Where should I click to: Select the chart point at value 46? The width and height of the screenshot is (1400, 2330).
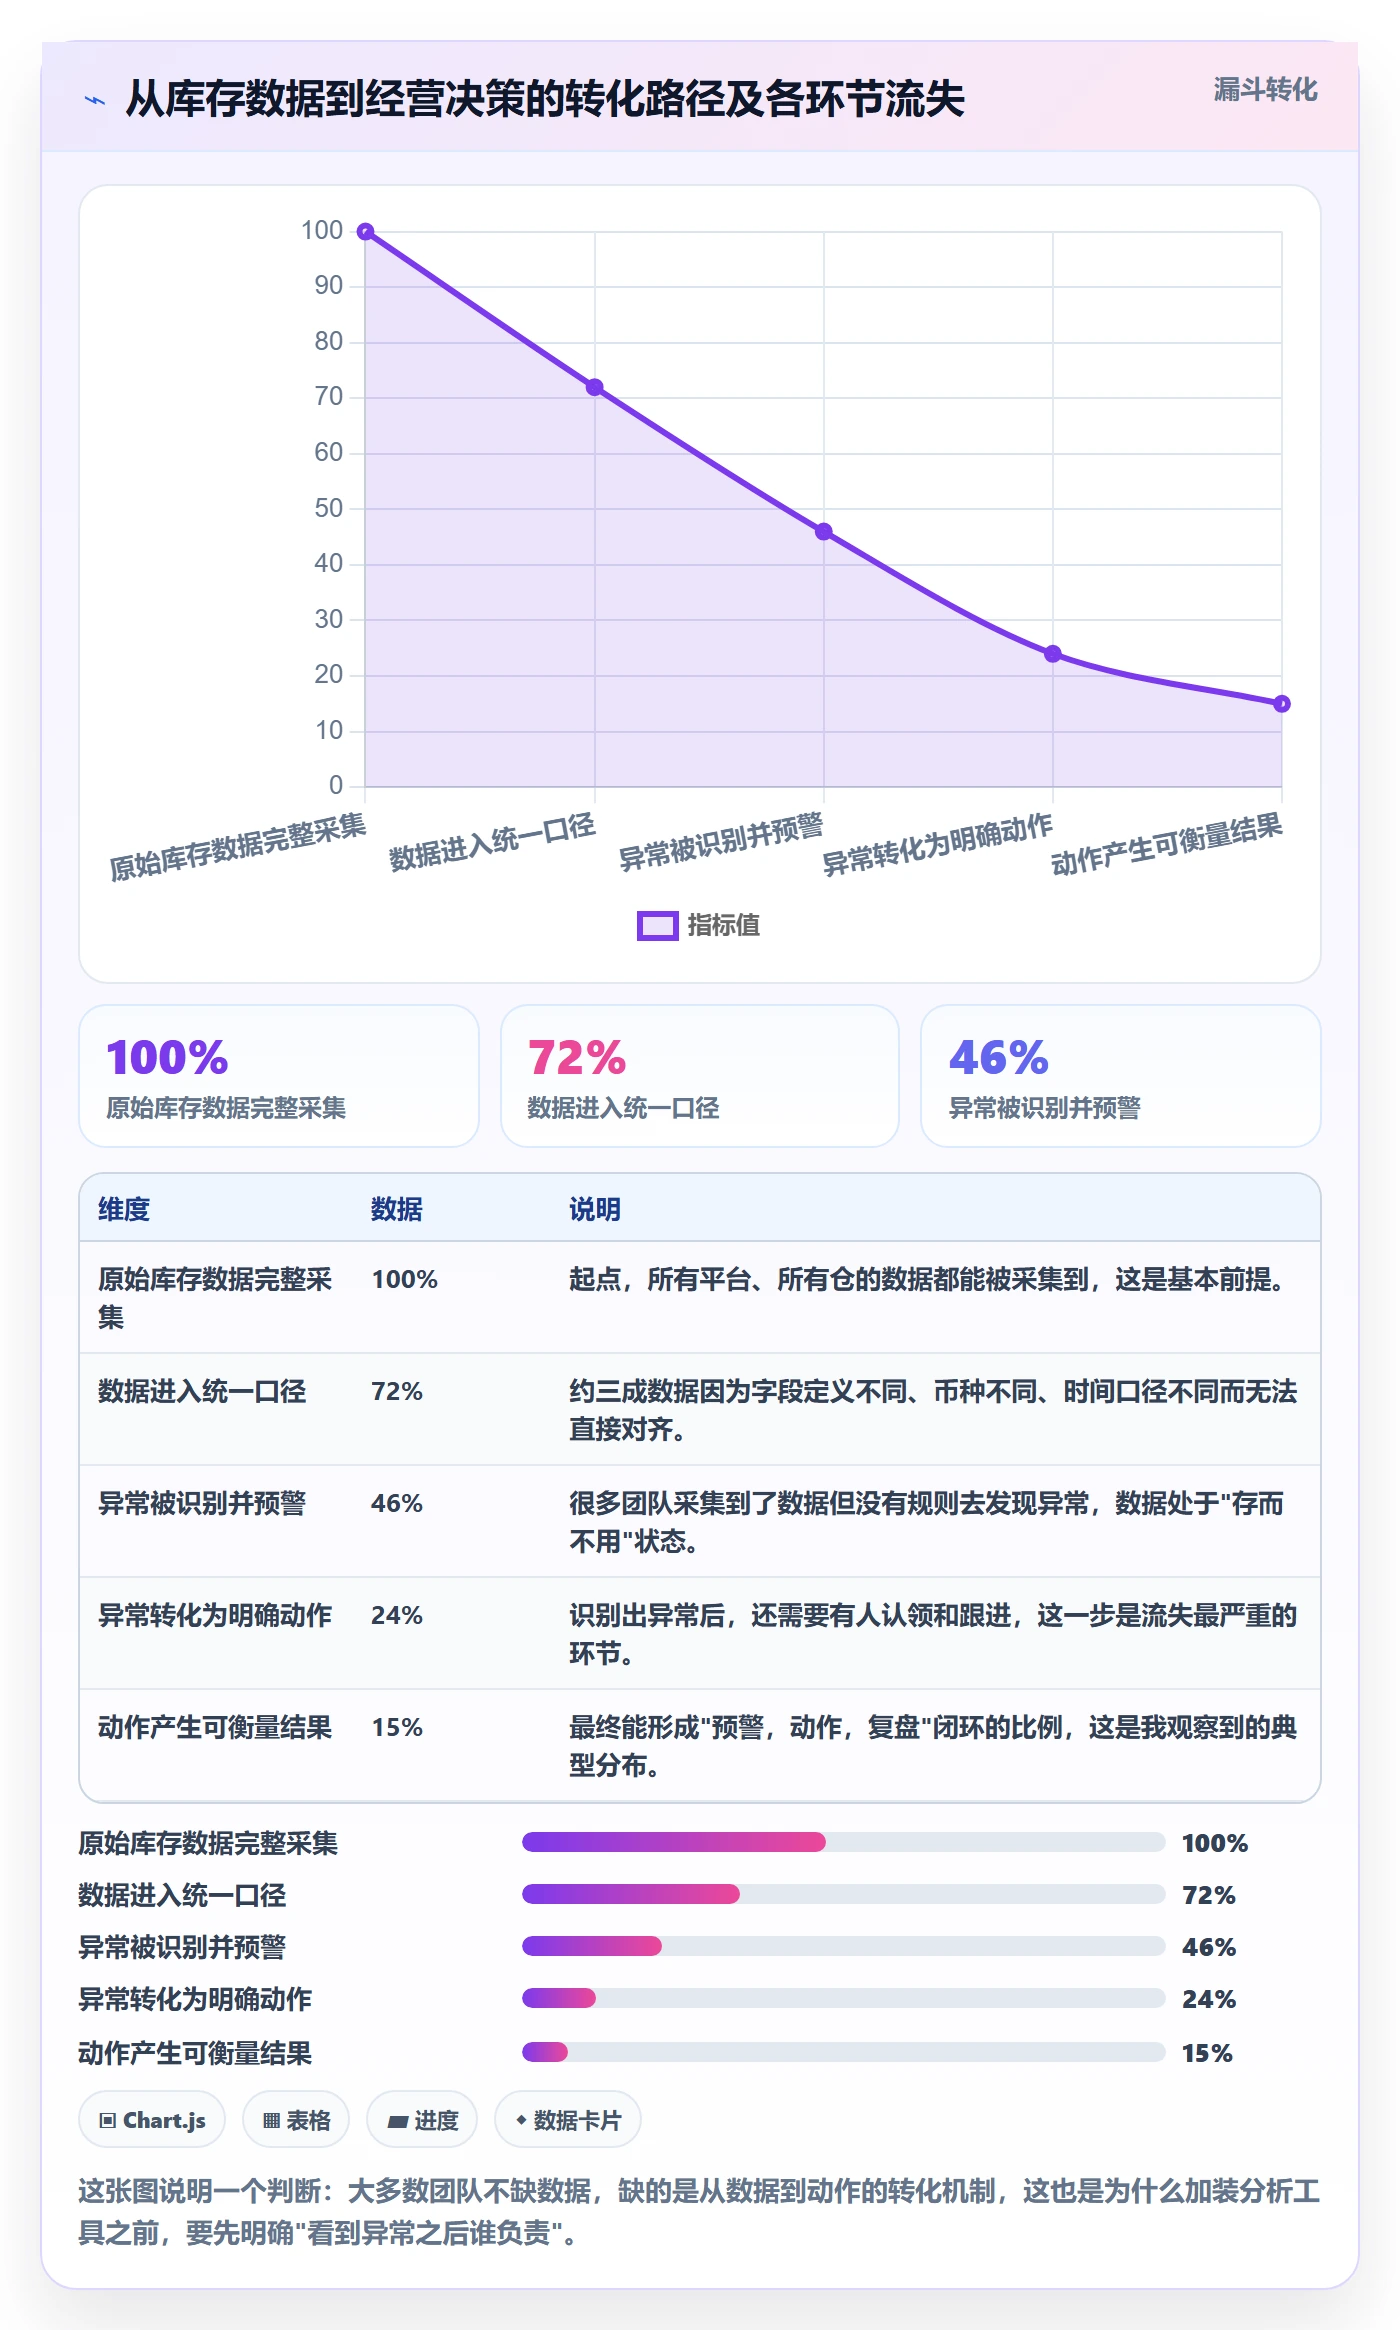click(x=824, y=532)
